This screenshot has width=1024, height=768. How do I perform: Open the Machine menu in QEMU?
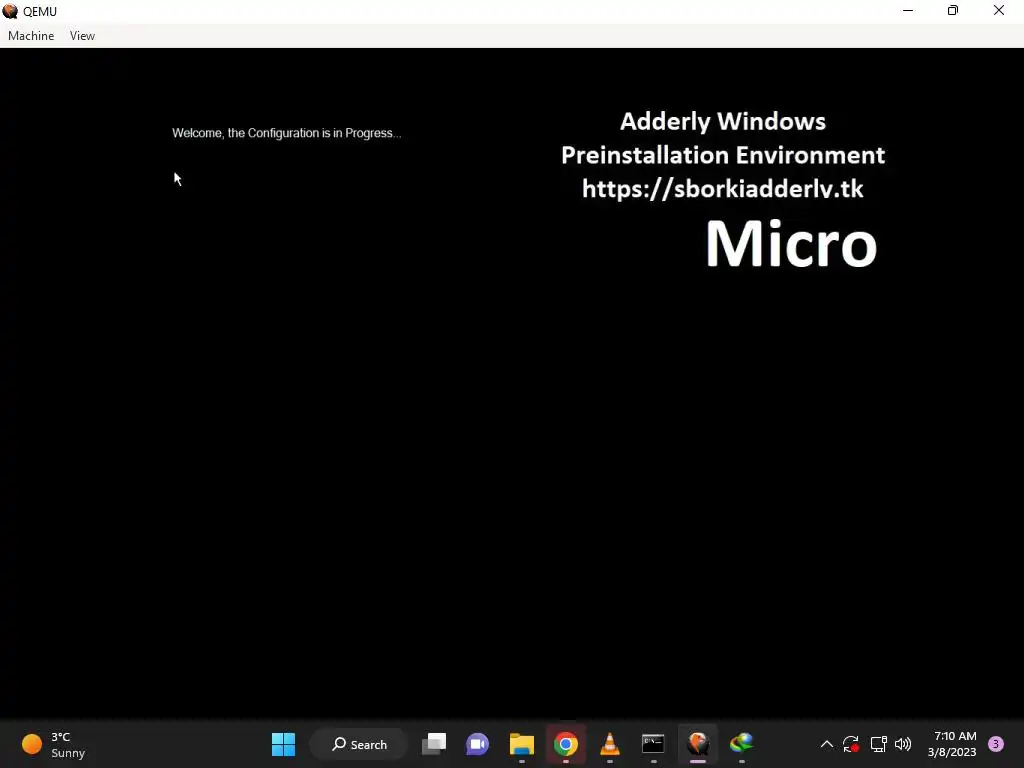31,36
